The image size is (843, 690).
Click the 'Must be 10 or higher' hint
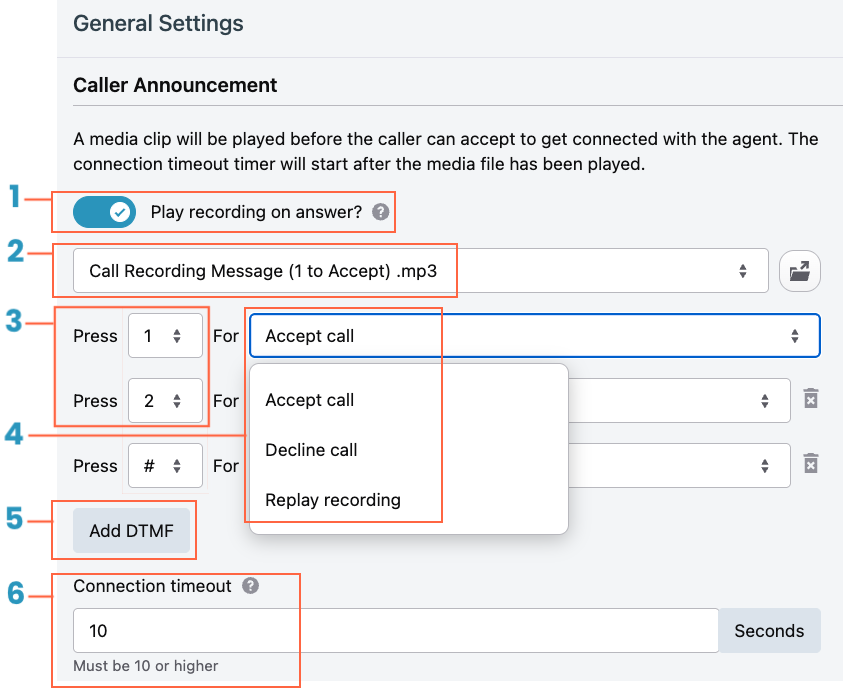click(x=146, y=666)
